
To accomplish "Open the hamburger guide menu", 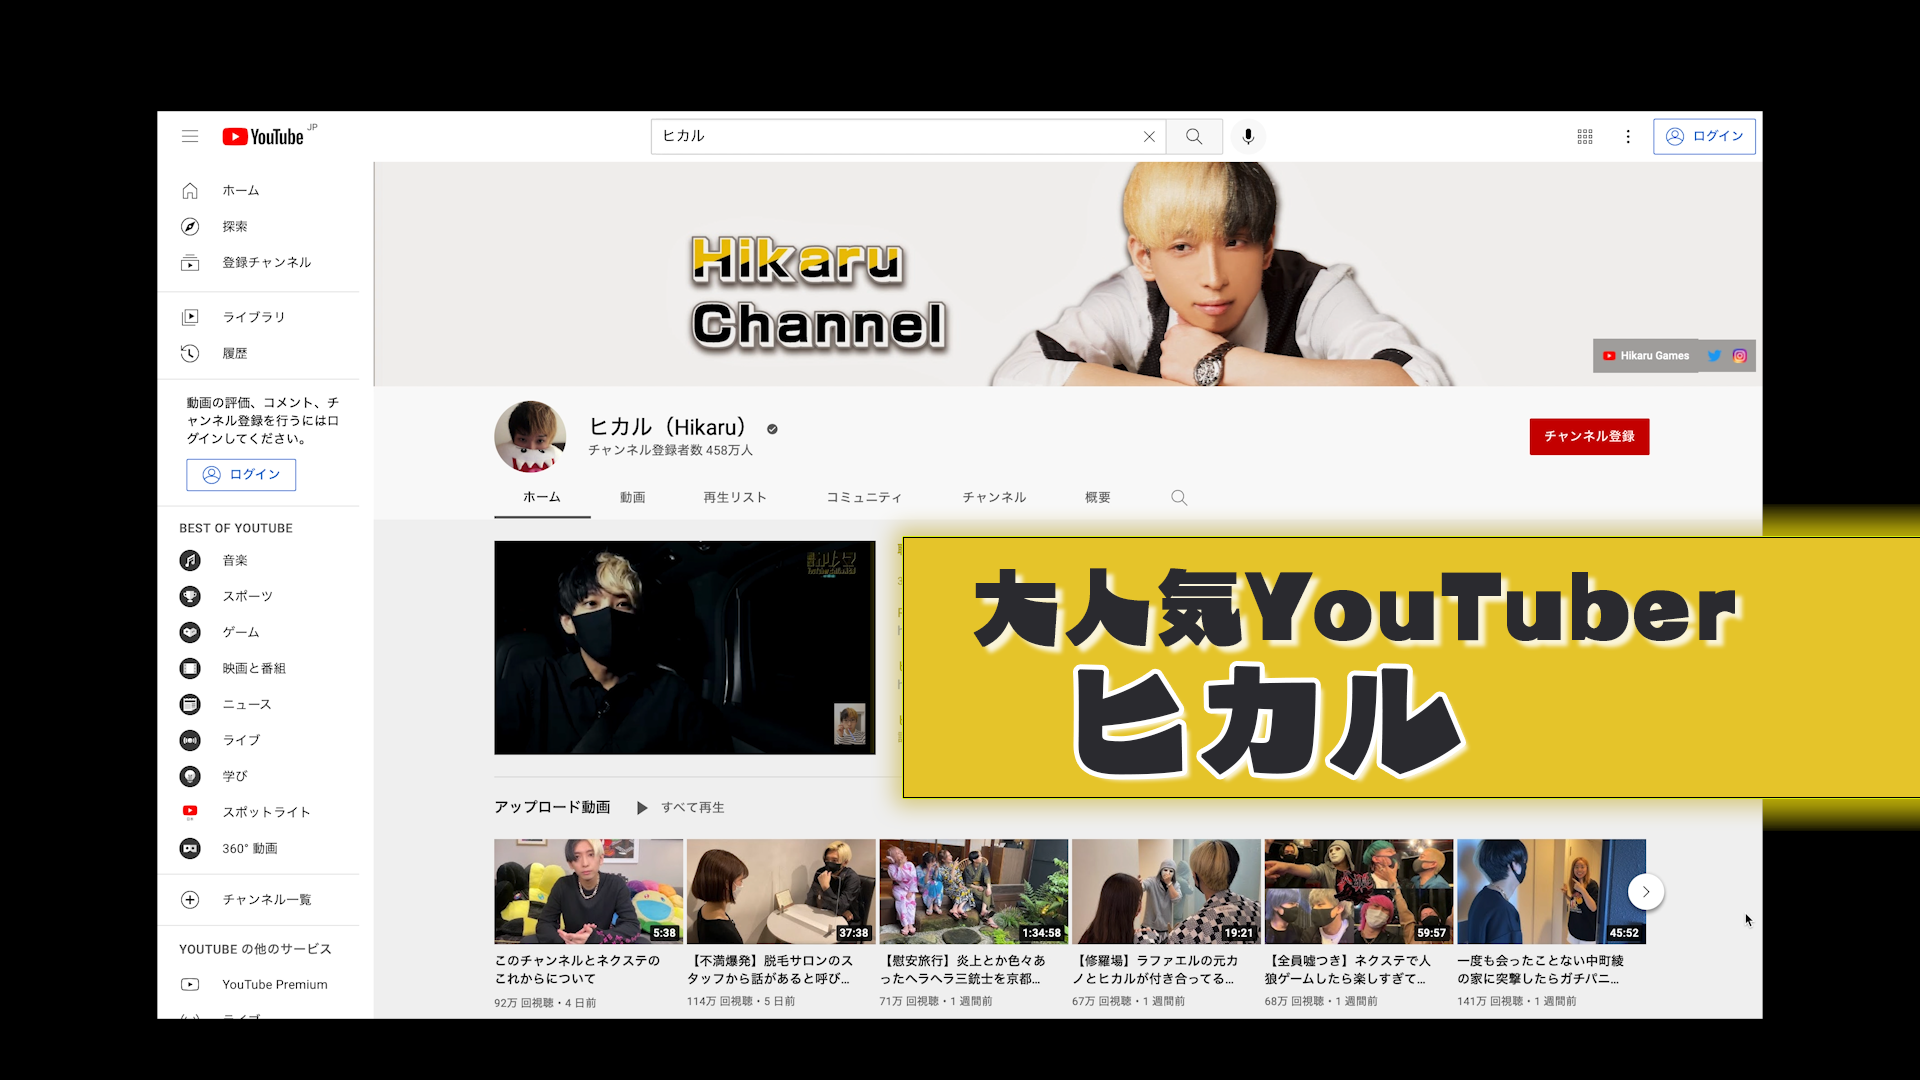I will 190,136.
